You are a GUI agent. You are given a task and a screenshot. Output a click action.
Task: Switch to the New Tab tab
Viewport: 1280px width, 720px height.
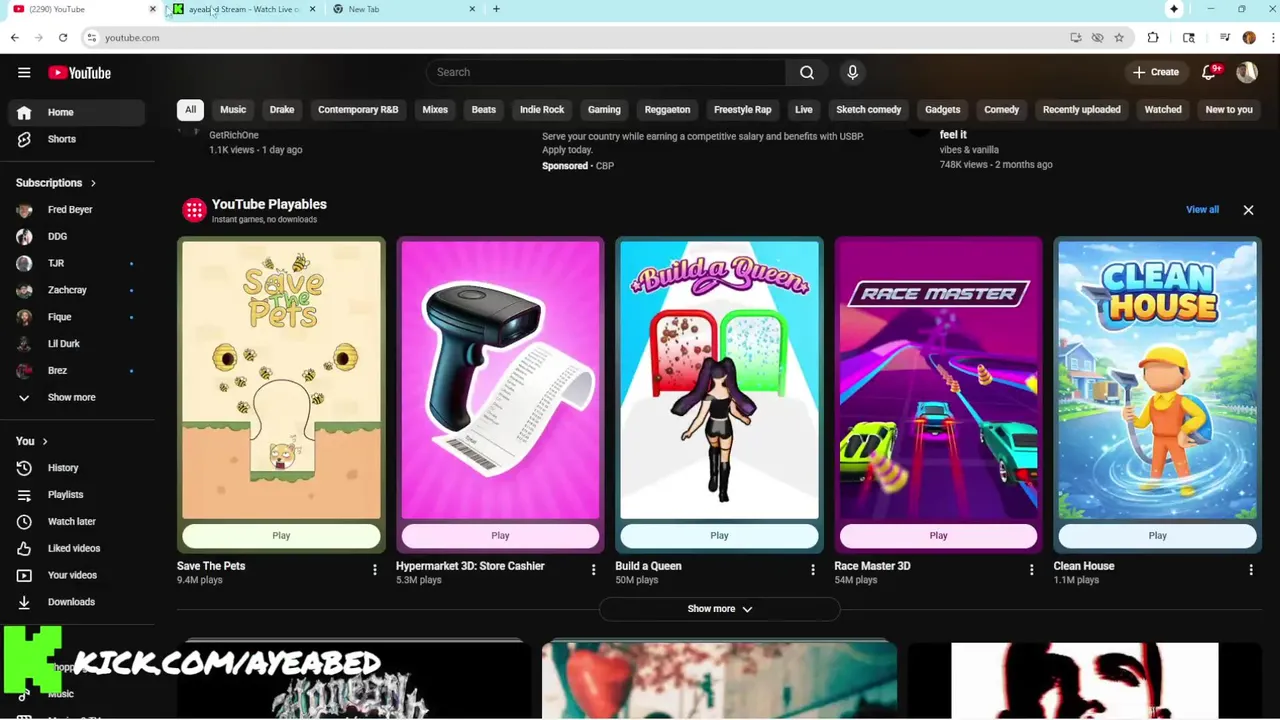pos(400,9)
